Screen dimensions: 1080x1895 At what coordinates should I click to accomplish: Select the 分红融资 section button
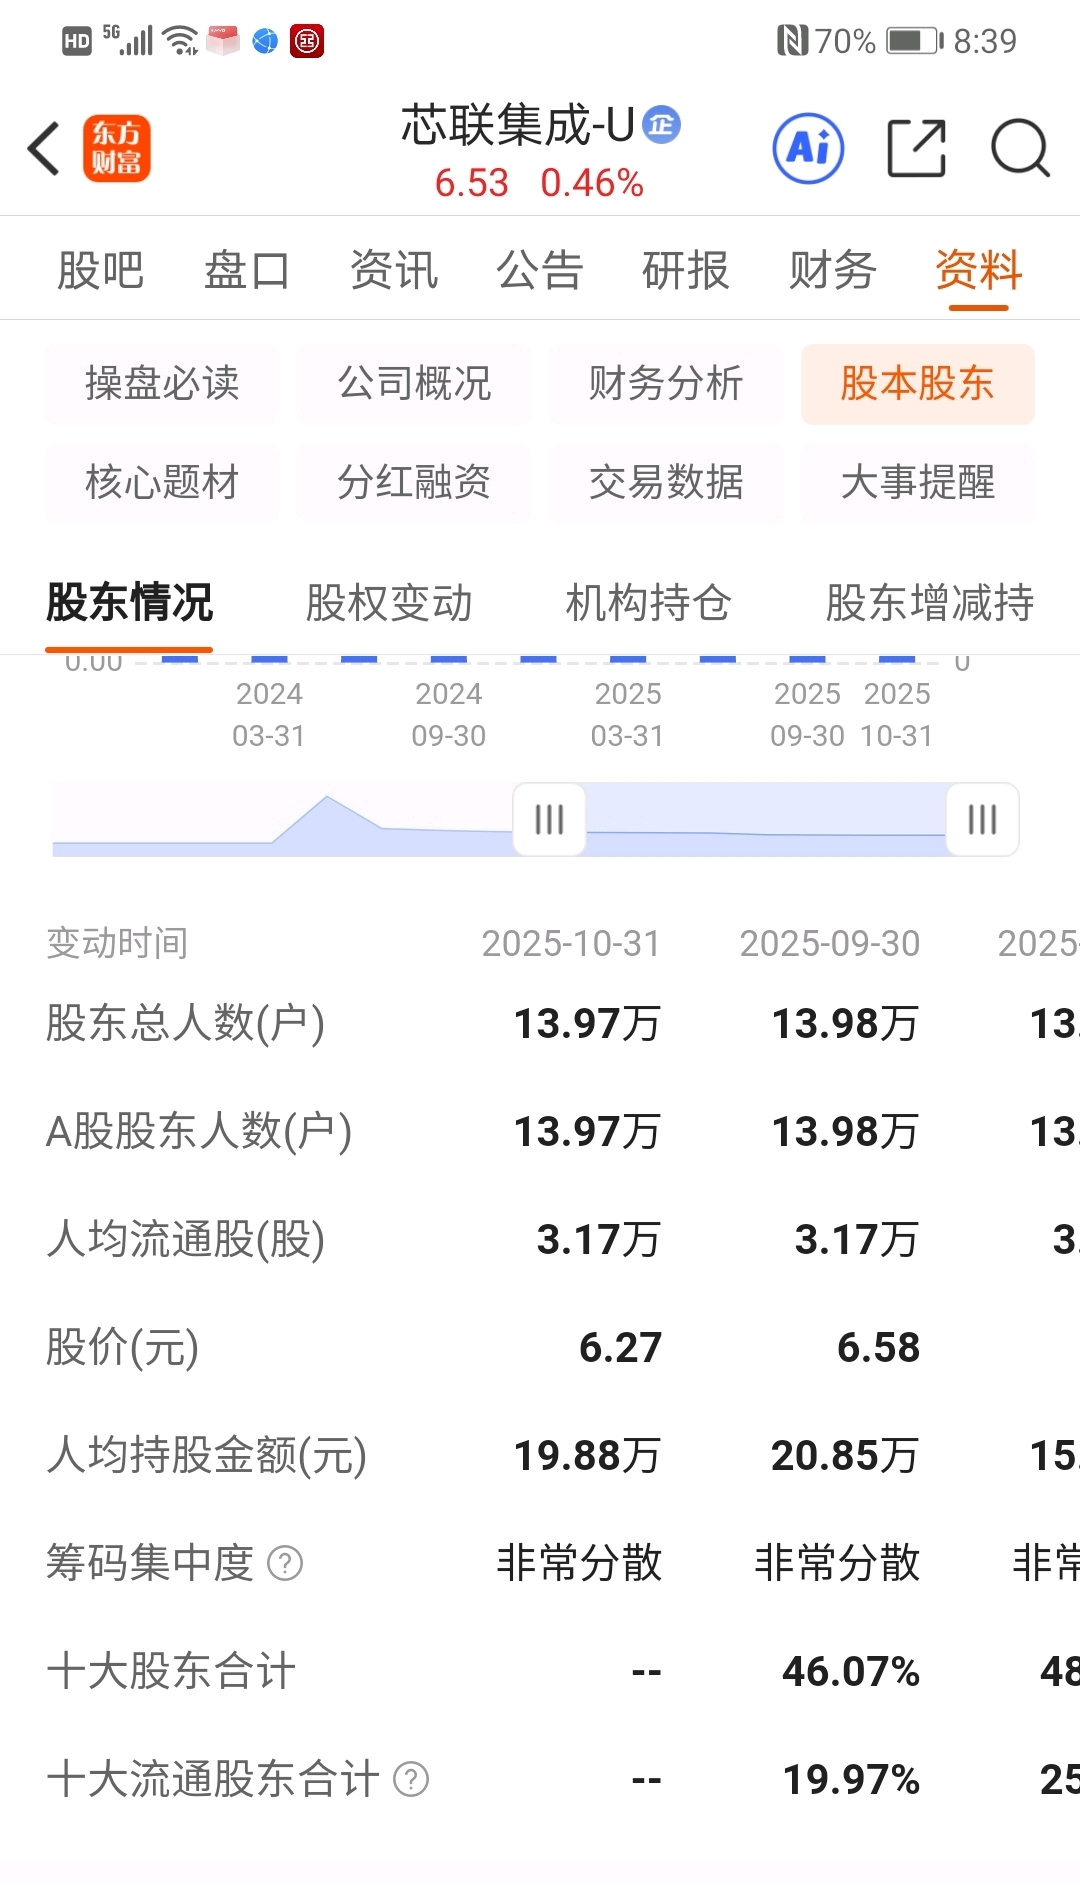point(414,482)
